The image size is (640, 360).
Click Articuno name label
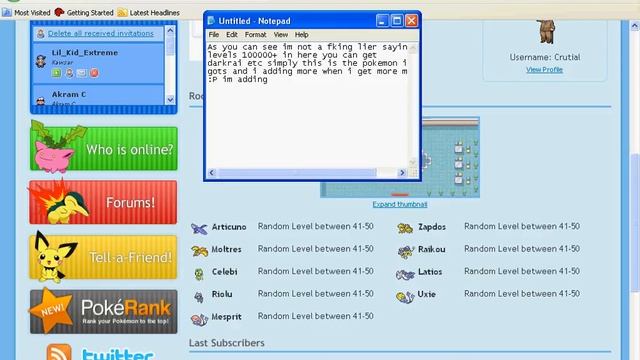[229, 227]
